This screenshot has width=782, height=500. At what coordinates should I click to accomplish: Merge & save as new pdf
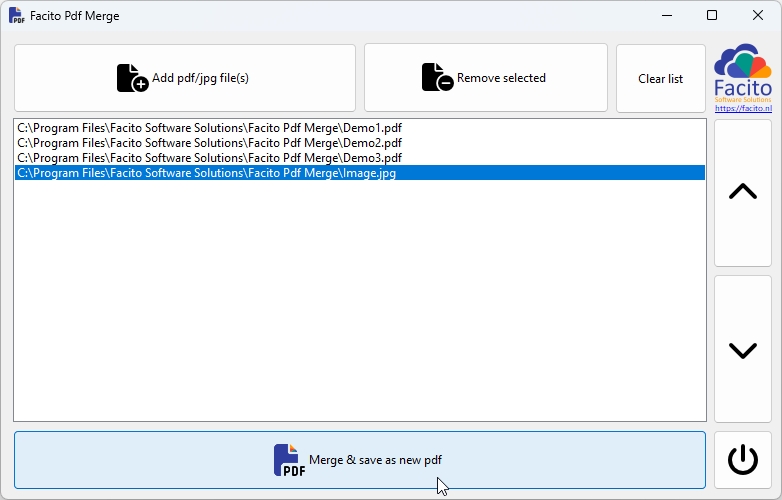point(360,460)
